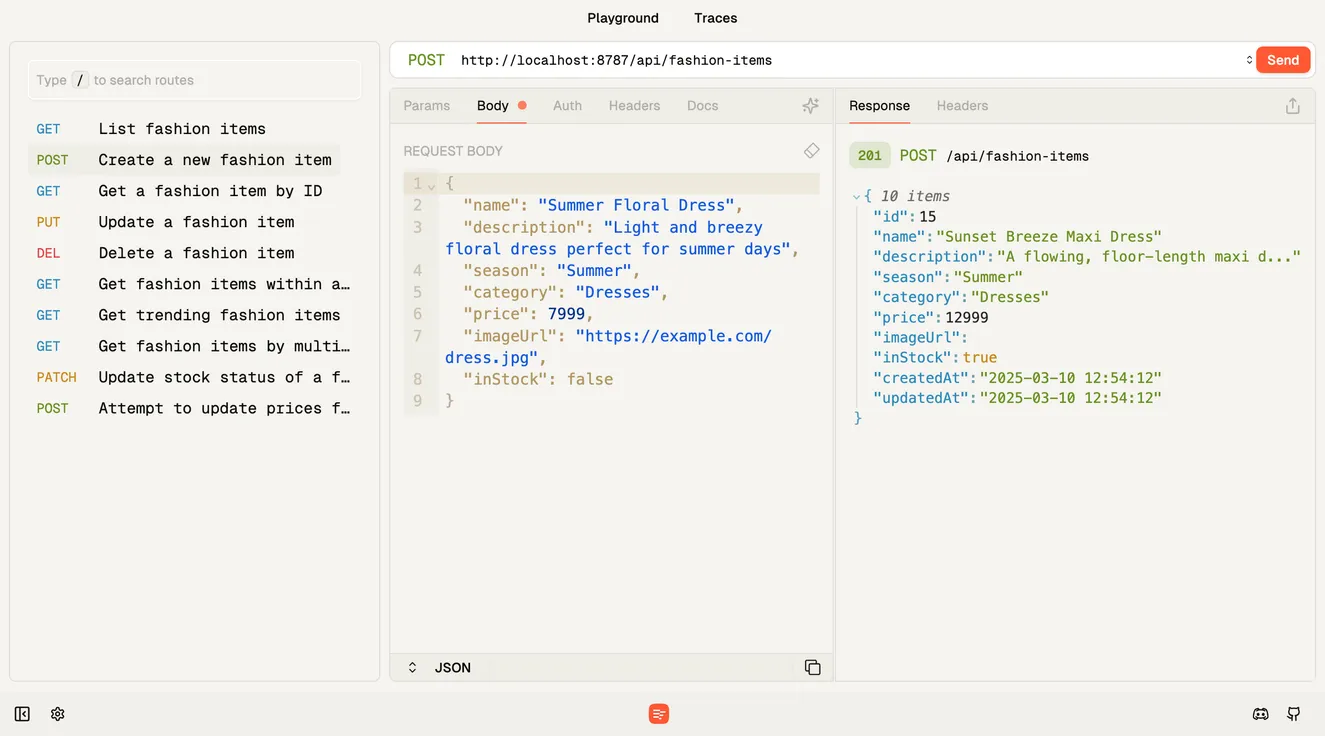Open the GitHub icon link
The width and height of the screenshot is (1325, 736).
[x=1294, y=714]
